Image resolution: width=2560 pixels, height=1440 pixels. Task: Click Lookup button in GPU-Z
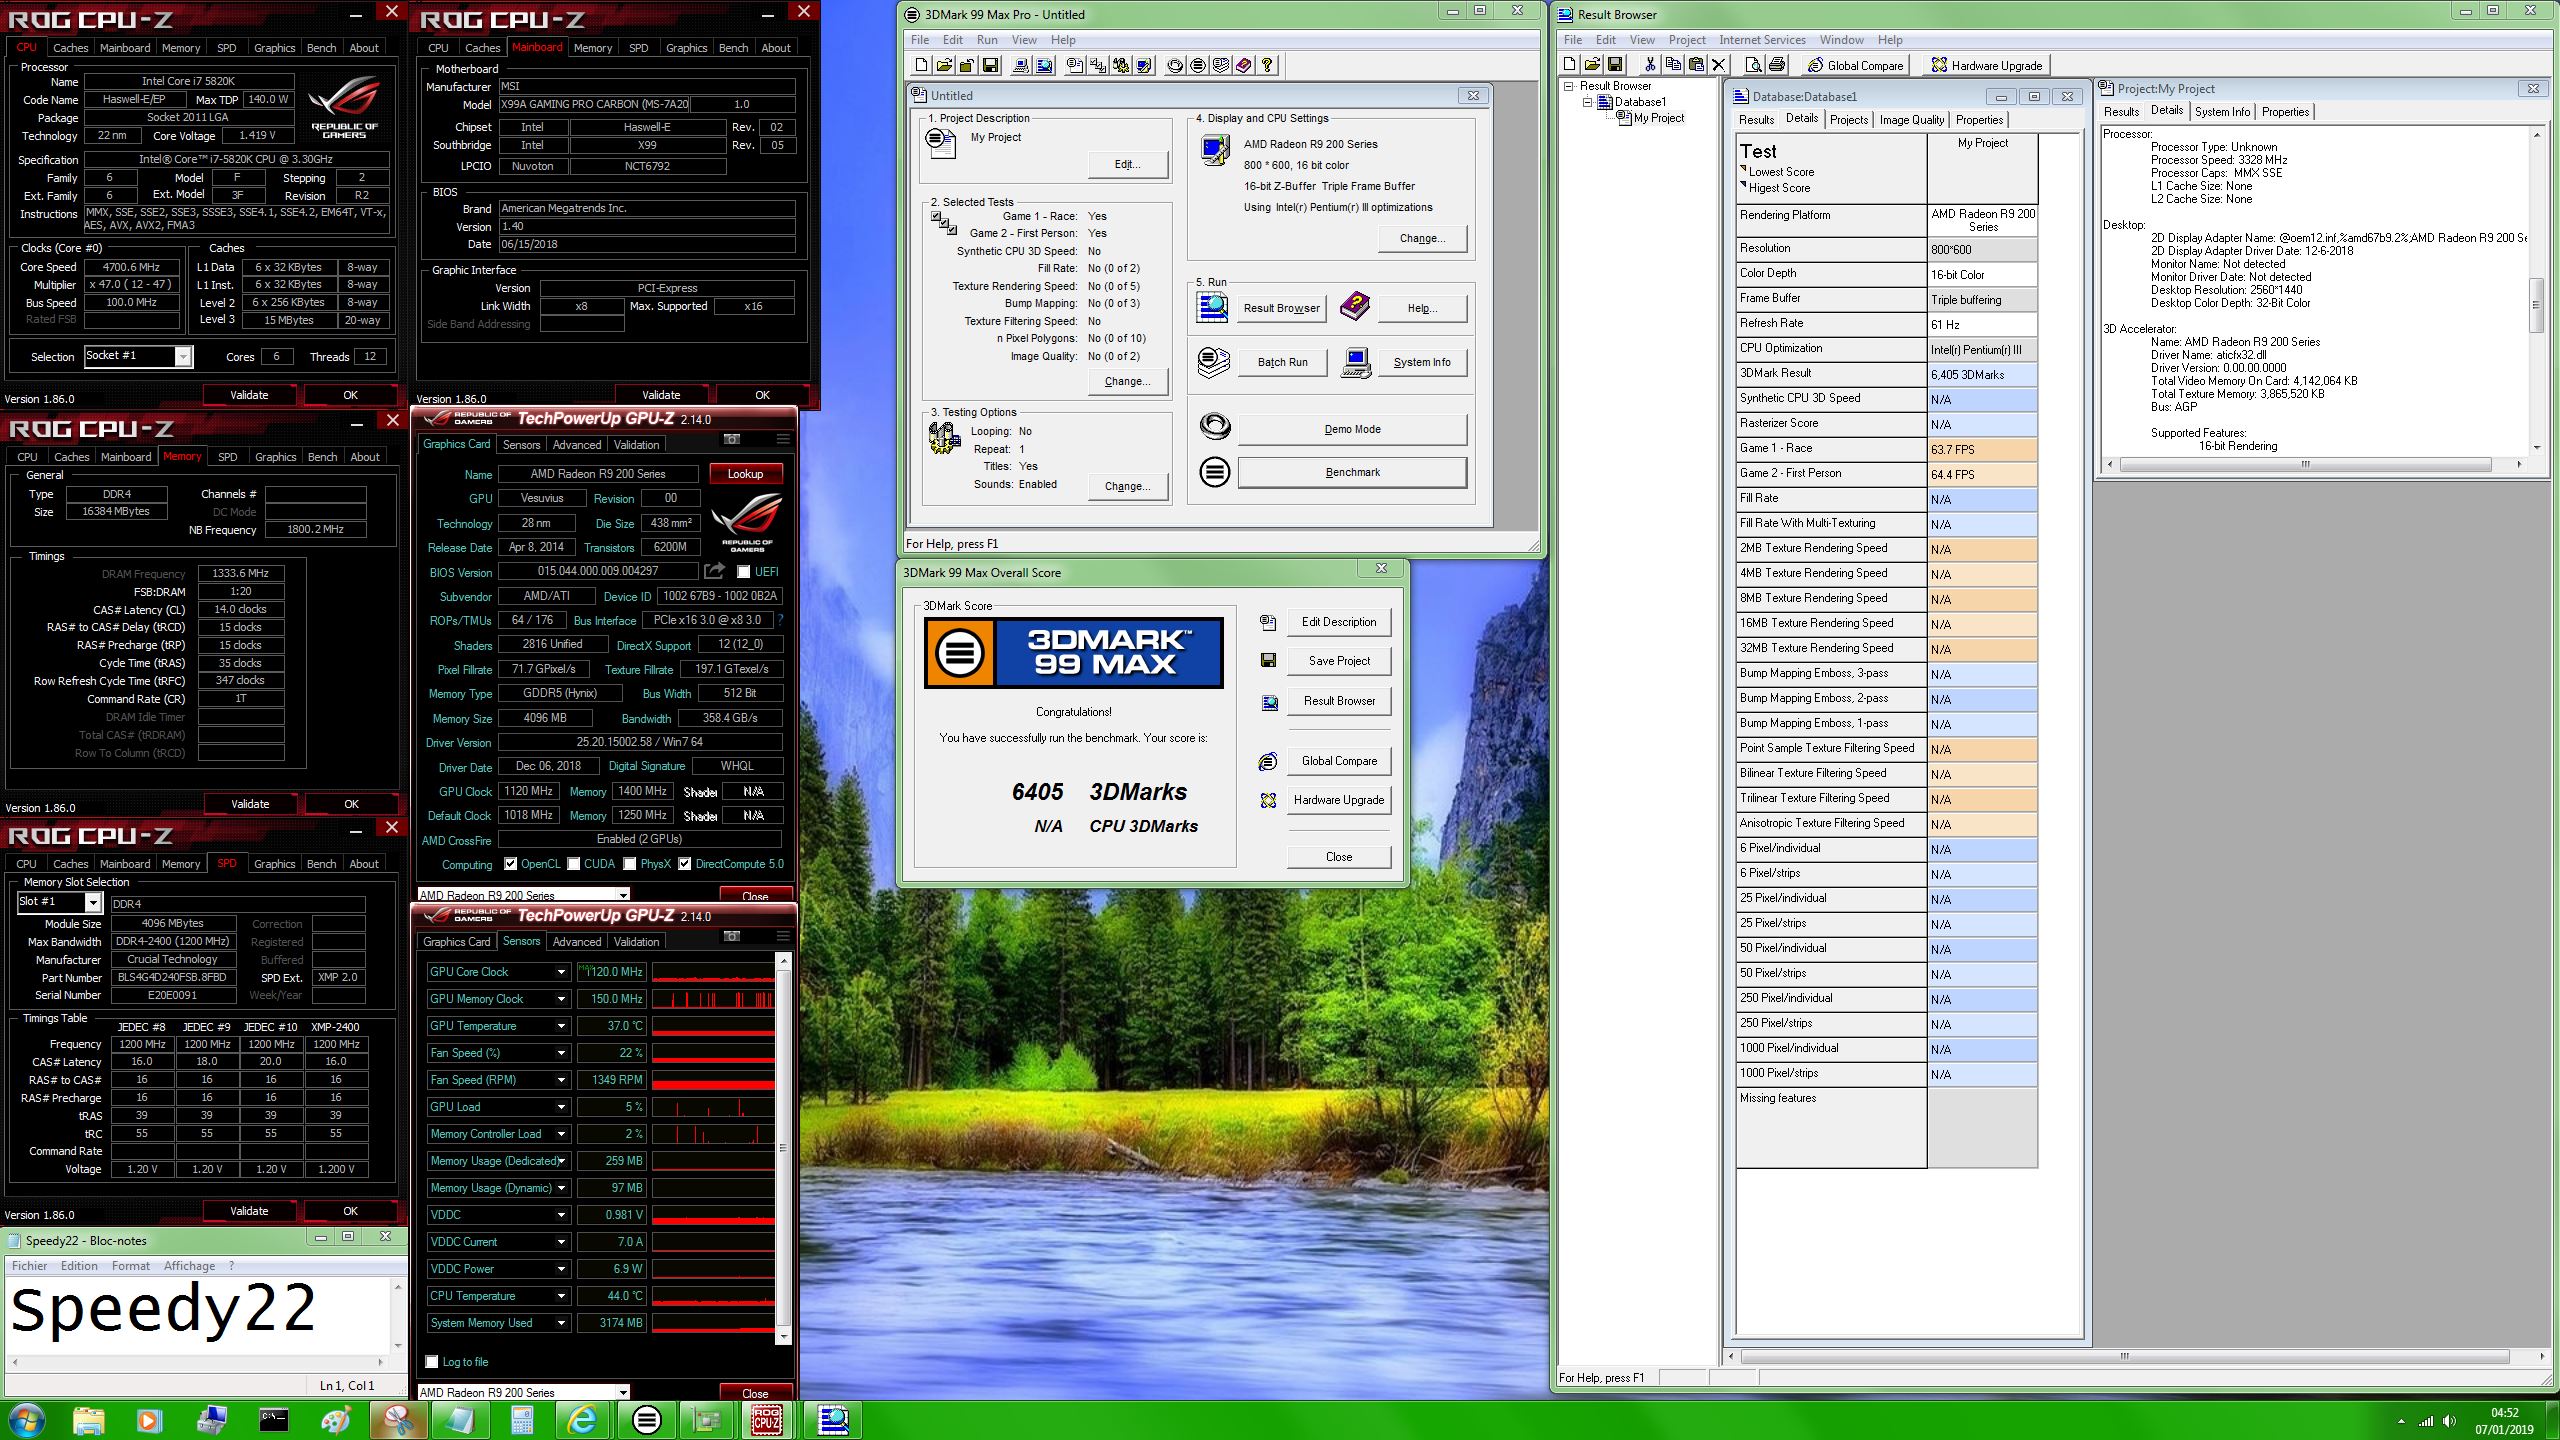[x=745, y=474]
